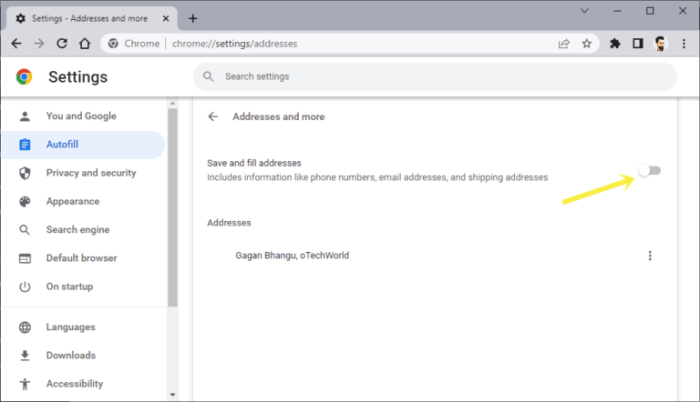The width and height of the screenshot is (700, 402).
Task: Open the tab search dropdown chevron
Action: click(584, 11)
